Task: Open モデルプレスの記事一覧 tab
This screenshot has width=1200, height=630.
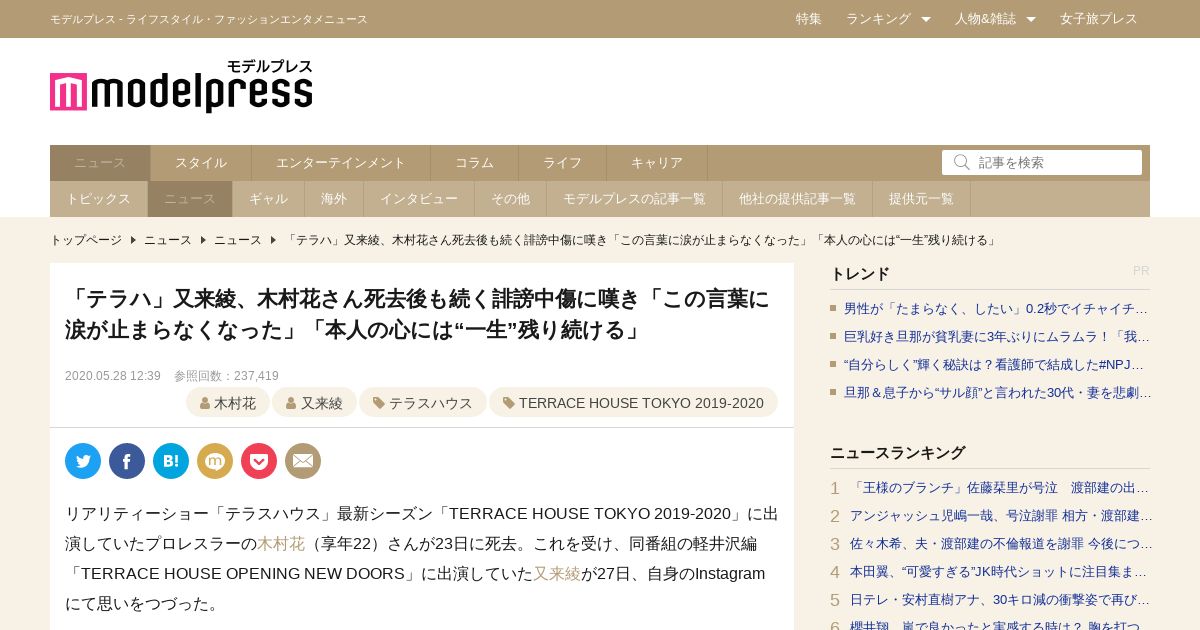Action: pos(634,199)
